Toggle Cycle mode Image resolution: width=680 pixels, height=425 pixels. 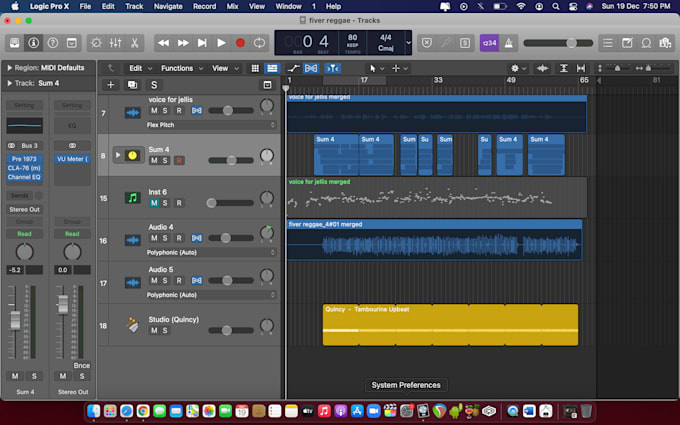[259, 43]
